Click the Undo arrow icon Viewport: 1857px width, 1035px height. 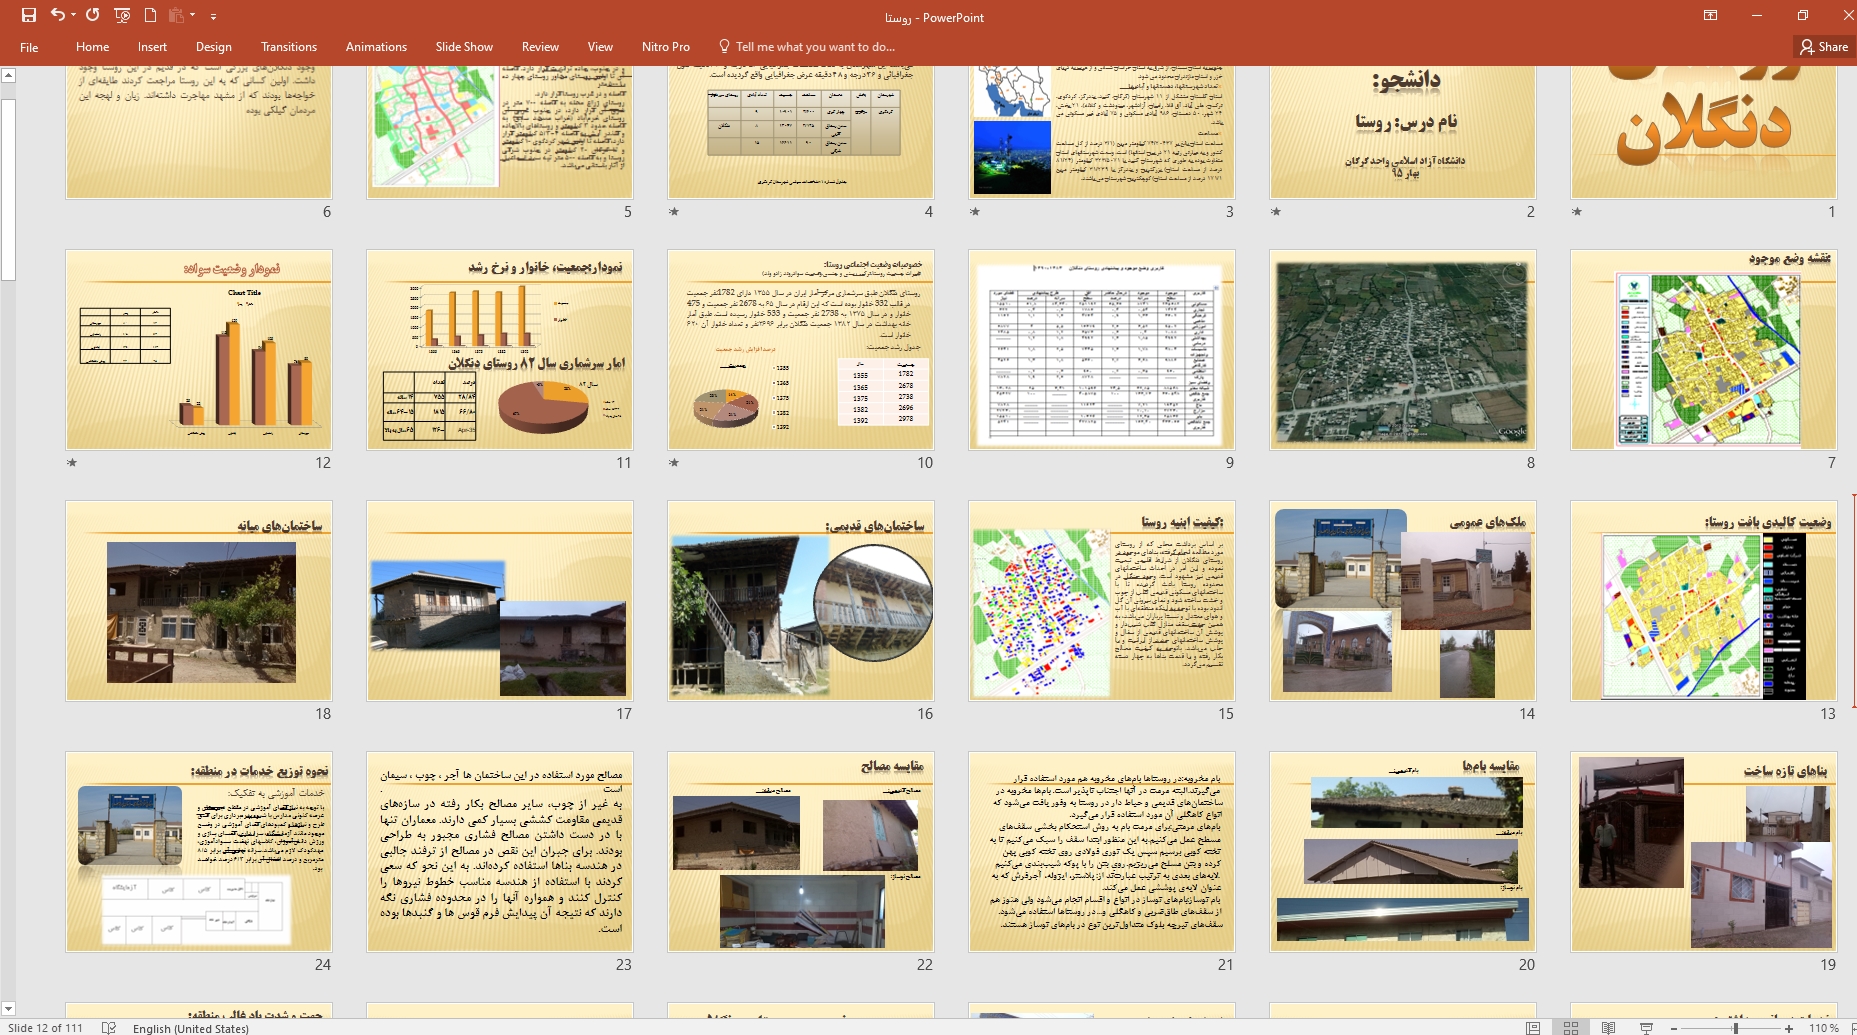(x=58, y=15)
